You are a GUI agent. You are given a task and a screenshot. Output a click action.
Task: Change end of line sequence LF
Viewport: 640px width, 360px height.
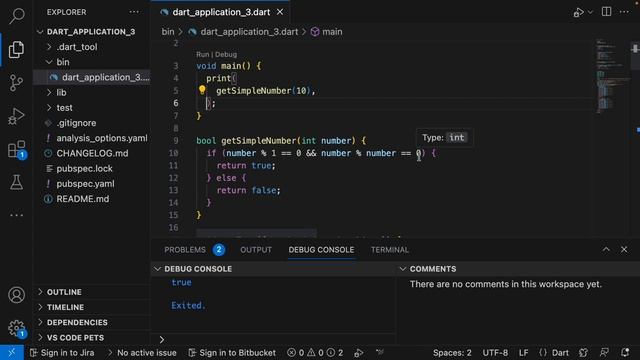pos(523,353)
